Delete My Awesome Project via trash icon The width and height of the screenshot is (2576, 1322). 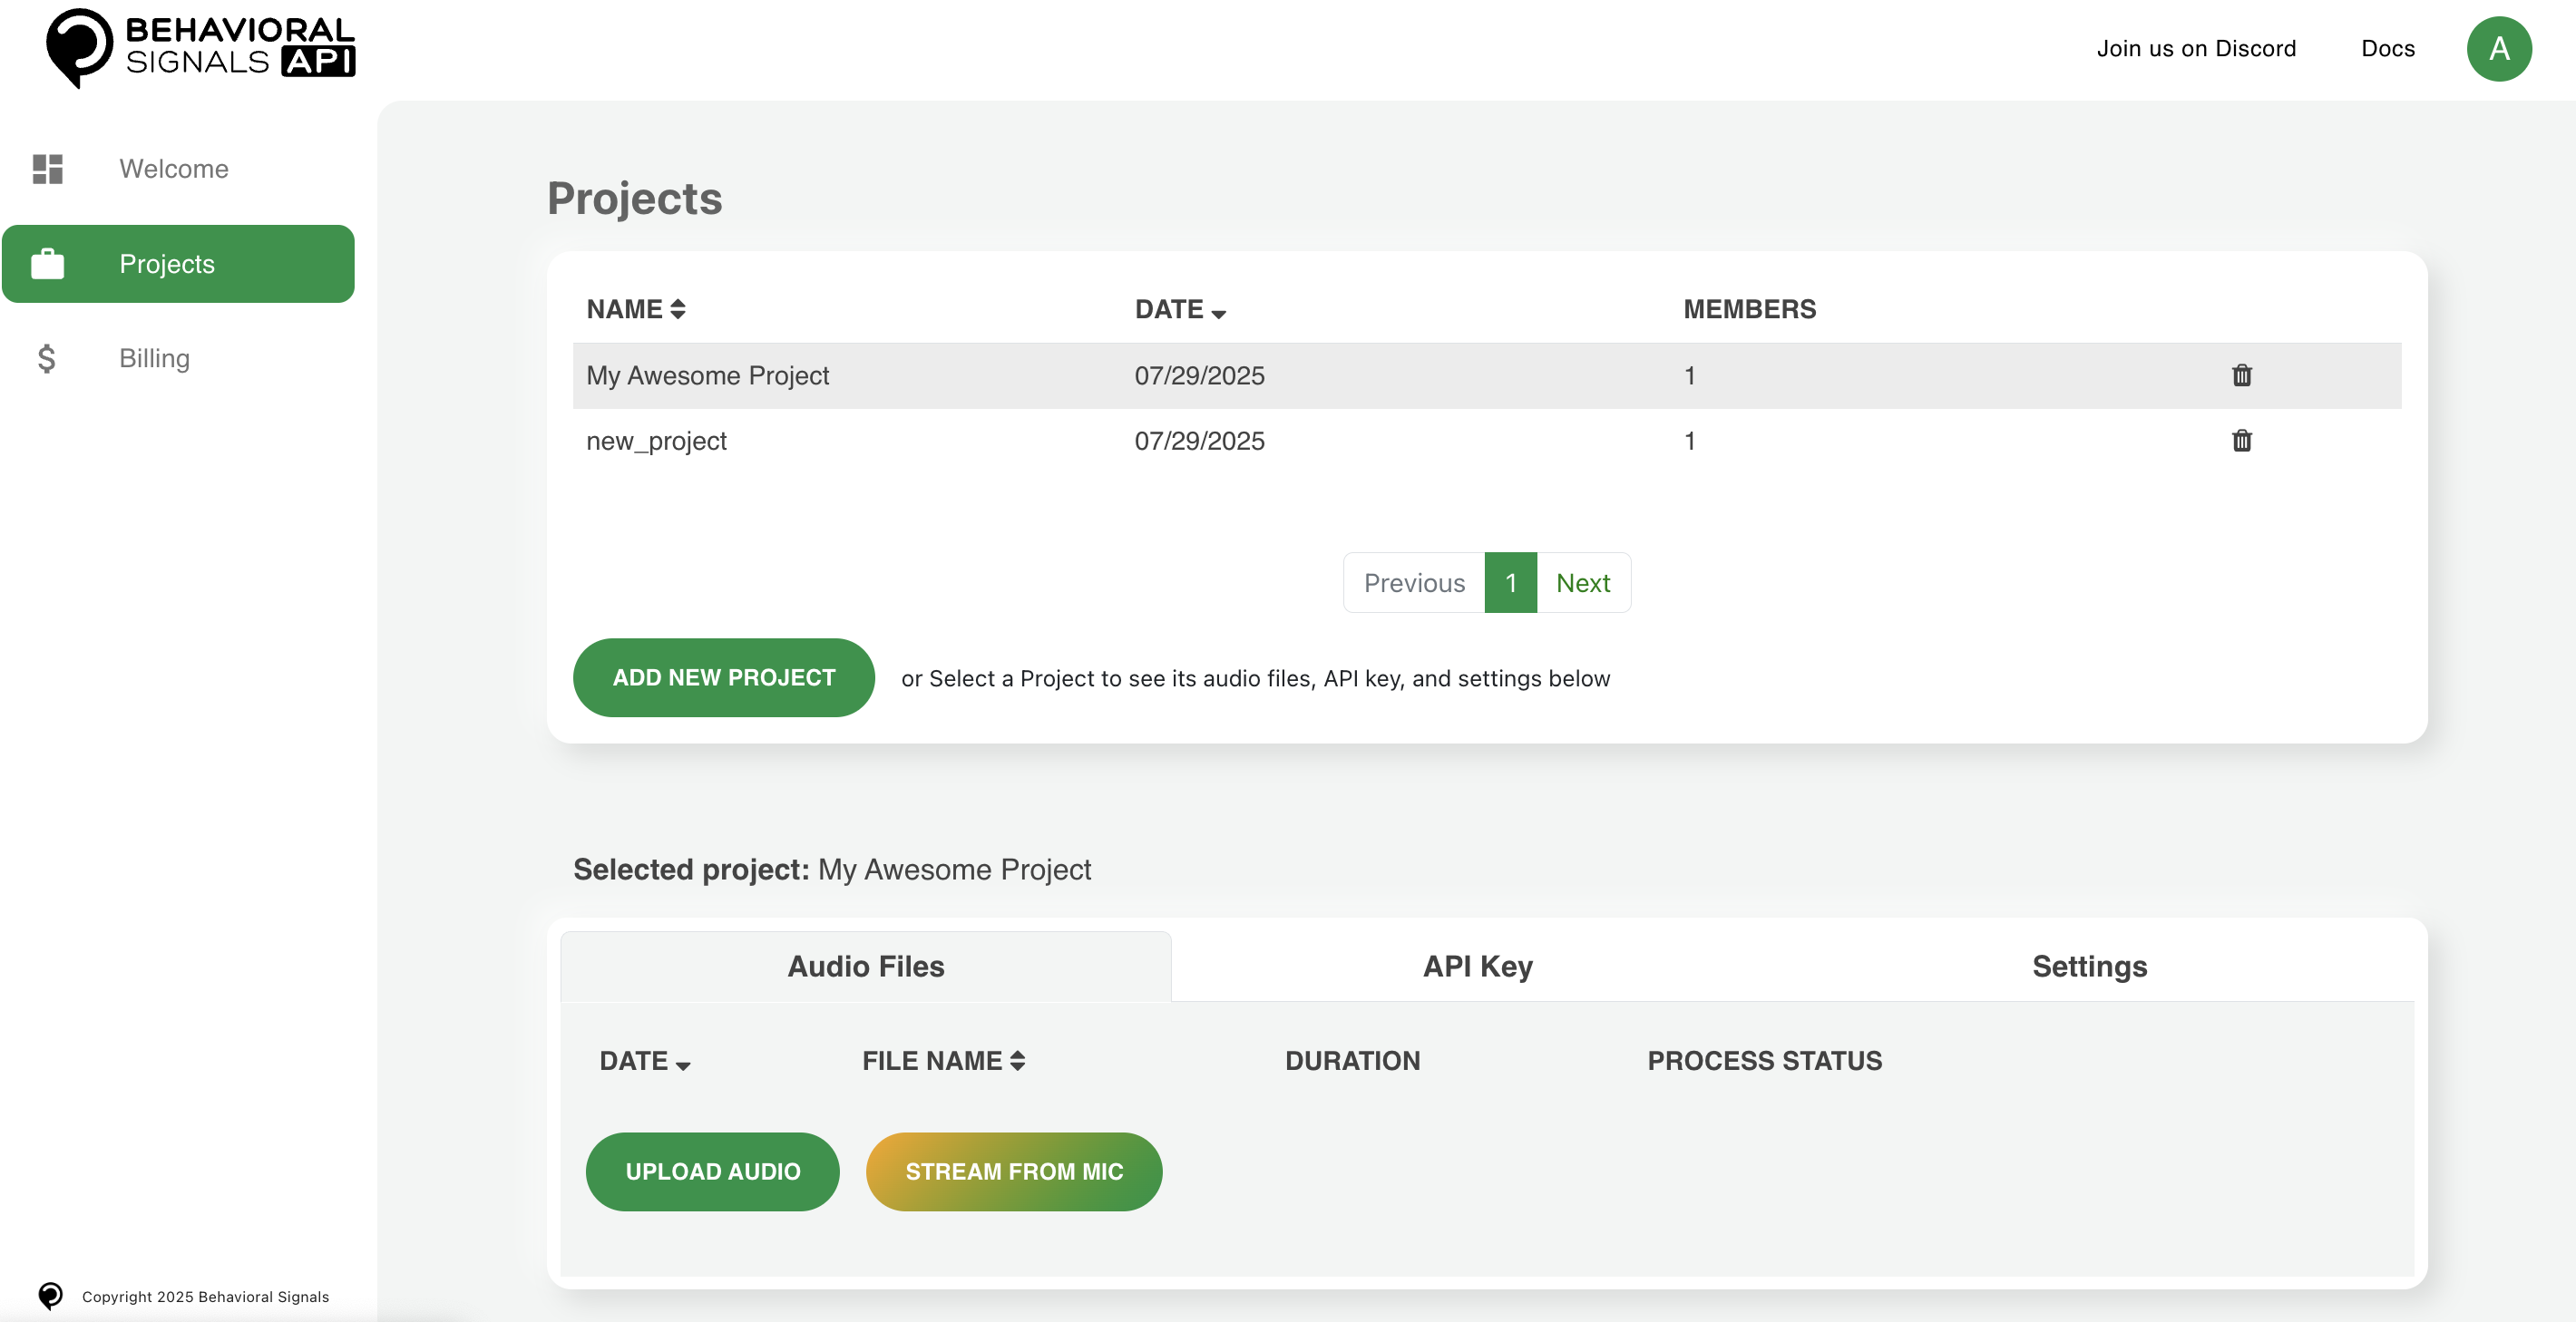click(2241, 375)
